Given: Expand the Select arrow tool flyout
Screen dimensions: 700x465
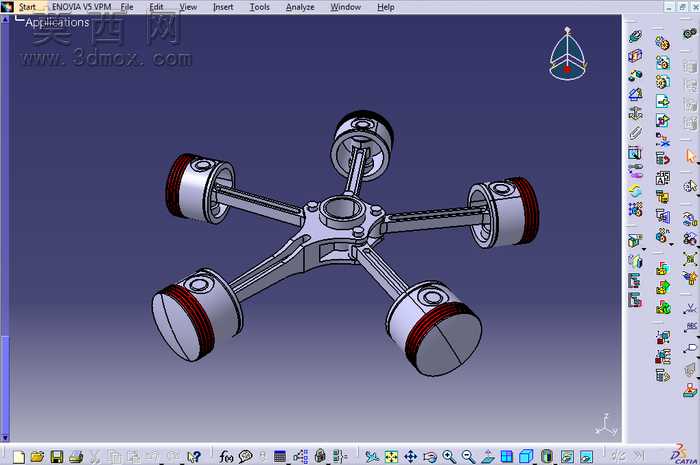Looking at the screenshot, I should coord(698,164).
